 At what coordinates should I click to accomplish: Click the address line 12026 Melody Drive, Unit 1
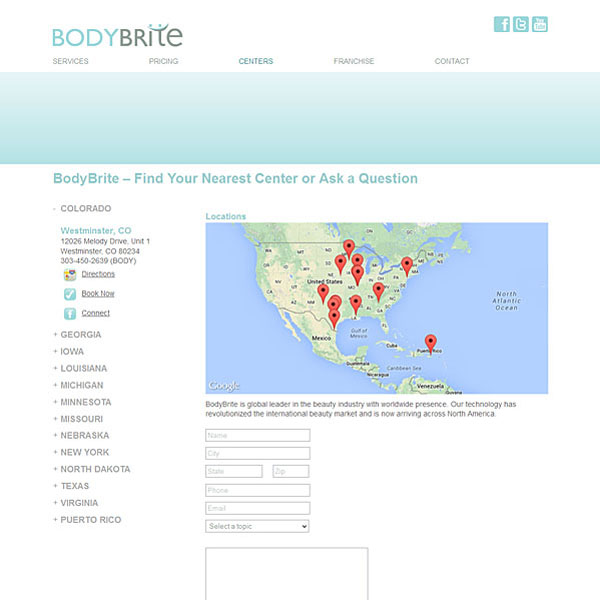[x=105, y=241]
